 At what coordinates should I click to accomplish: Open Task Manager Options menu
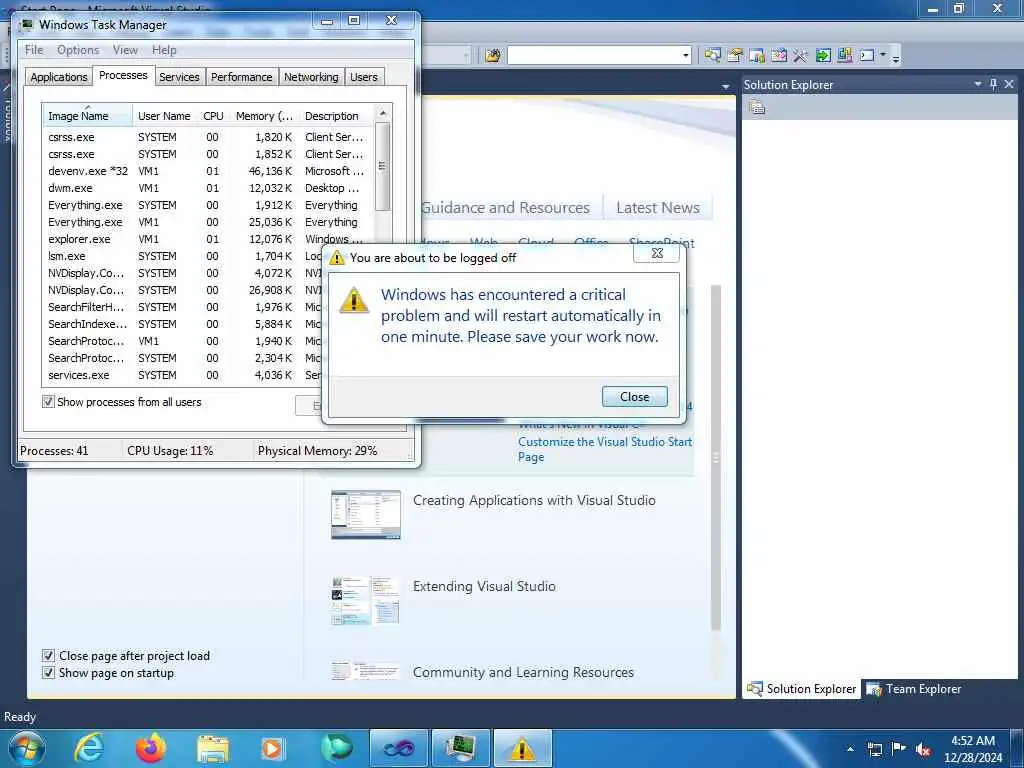tap(78, 50)
